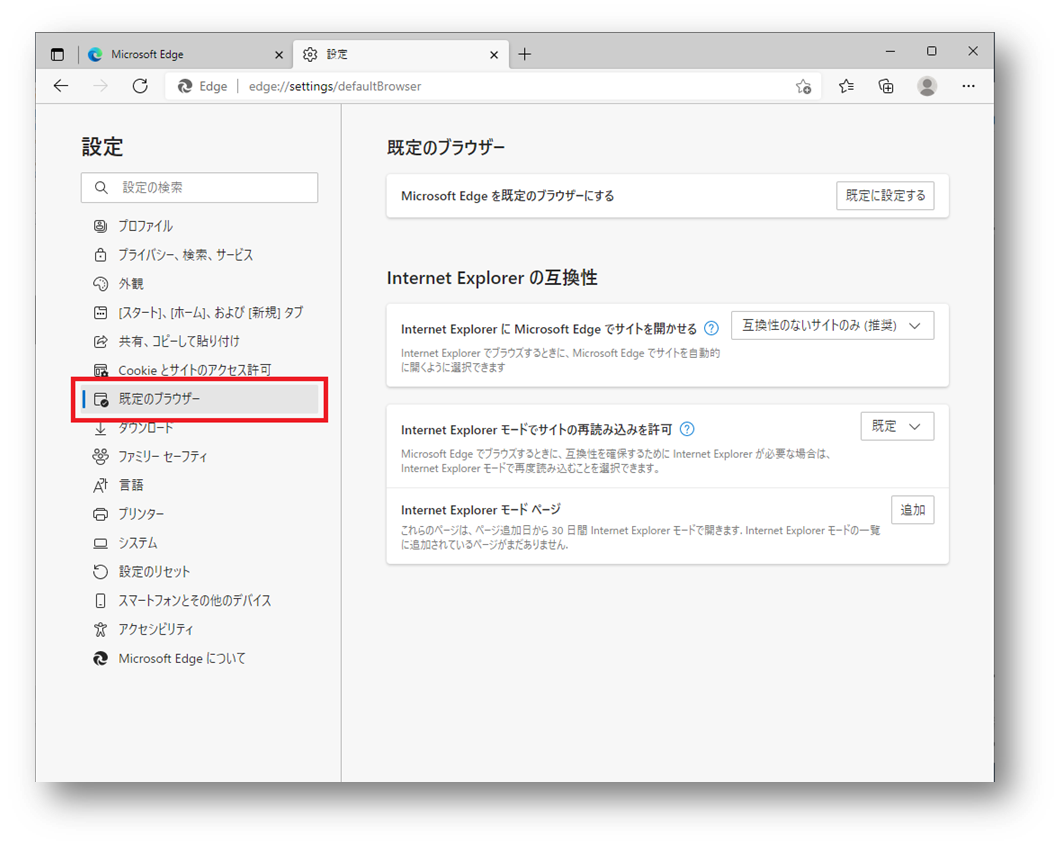Open the 互換性のないサイトのみ (推奨) dropdown
Viewport: 1060px width, 847px height.
click(832, 326)
